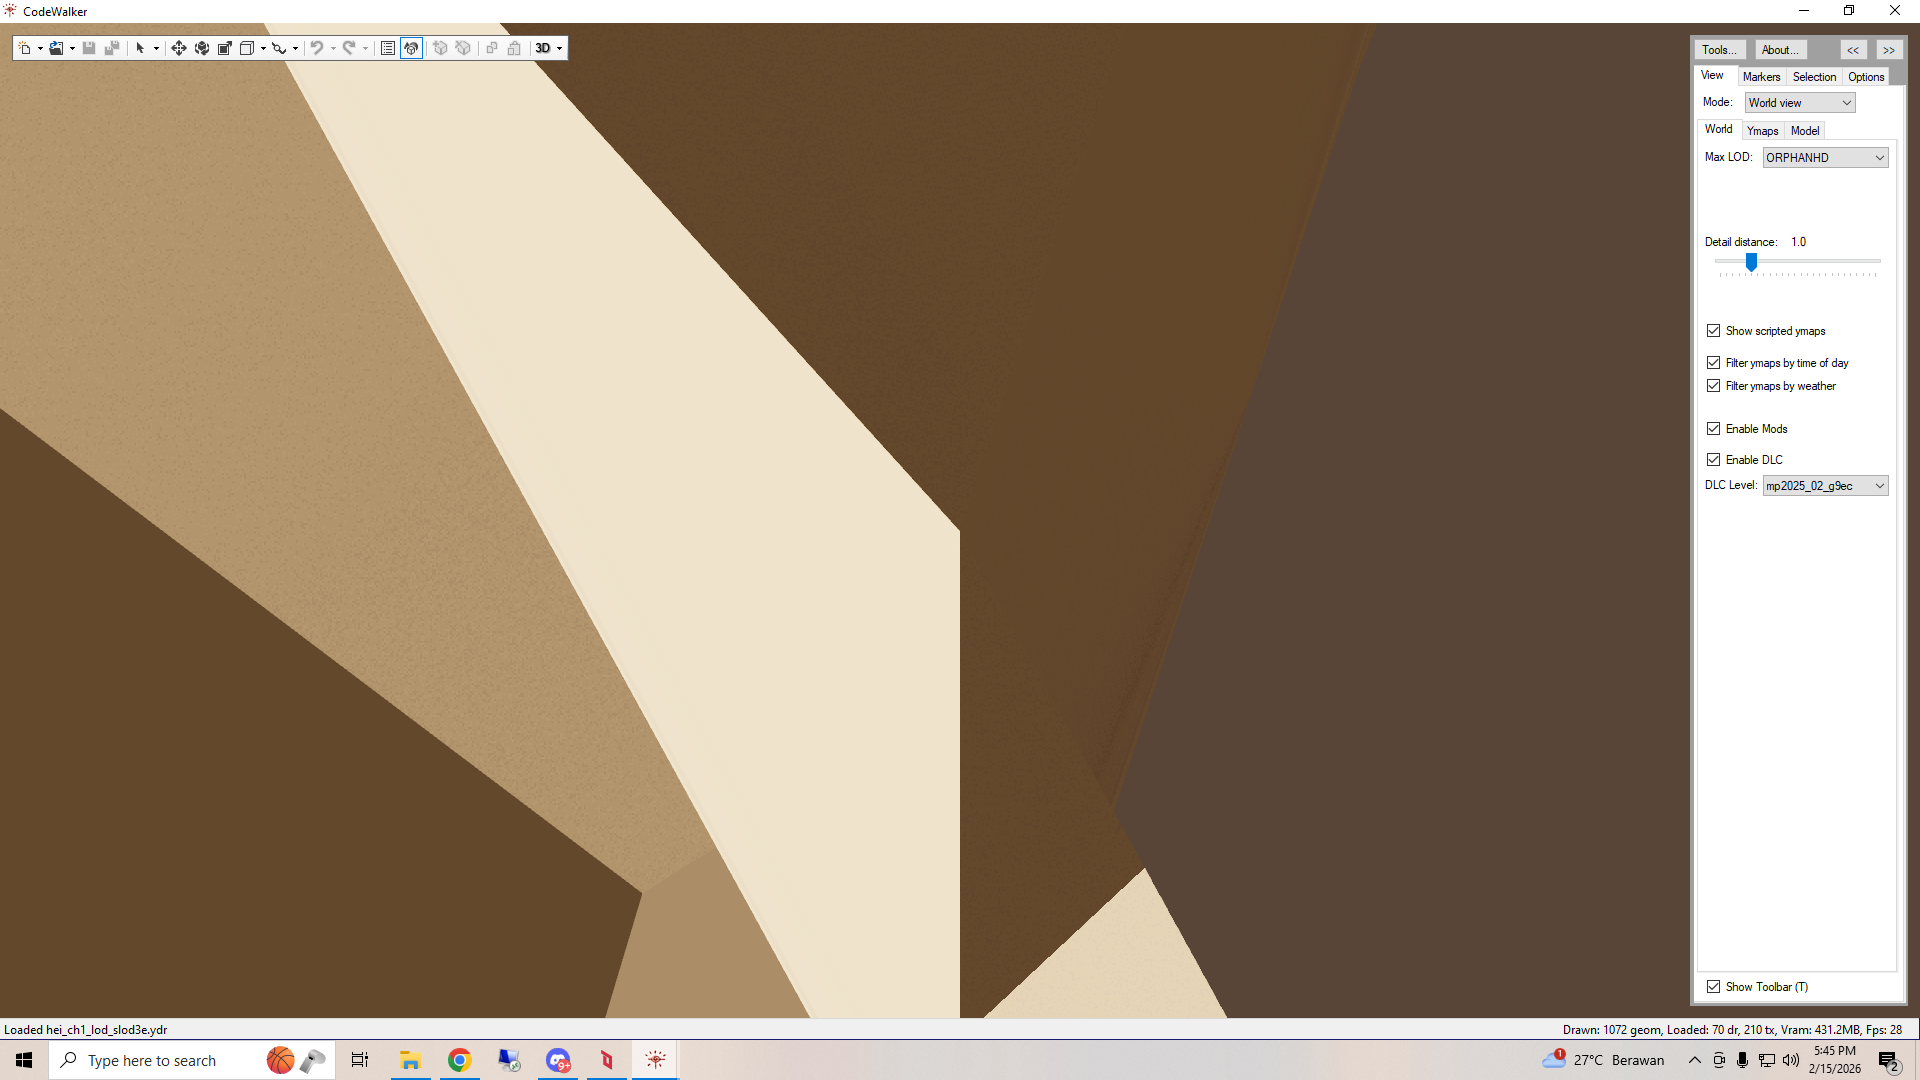Expand the widget space dropdown arrow
Screen dimensions: 1920x1080
tap(263, 48)
